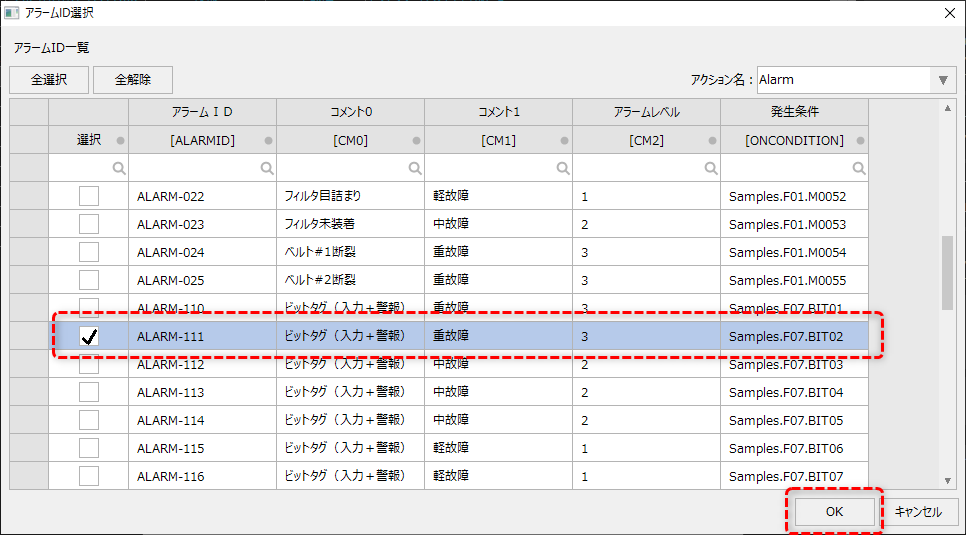The width and height of the screenshot is (966, 535).
Task: Click the dot icon beside [ONCONDITION] header
Action: (860, 141)
